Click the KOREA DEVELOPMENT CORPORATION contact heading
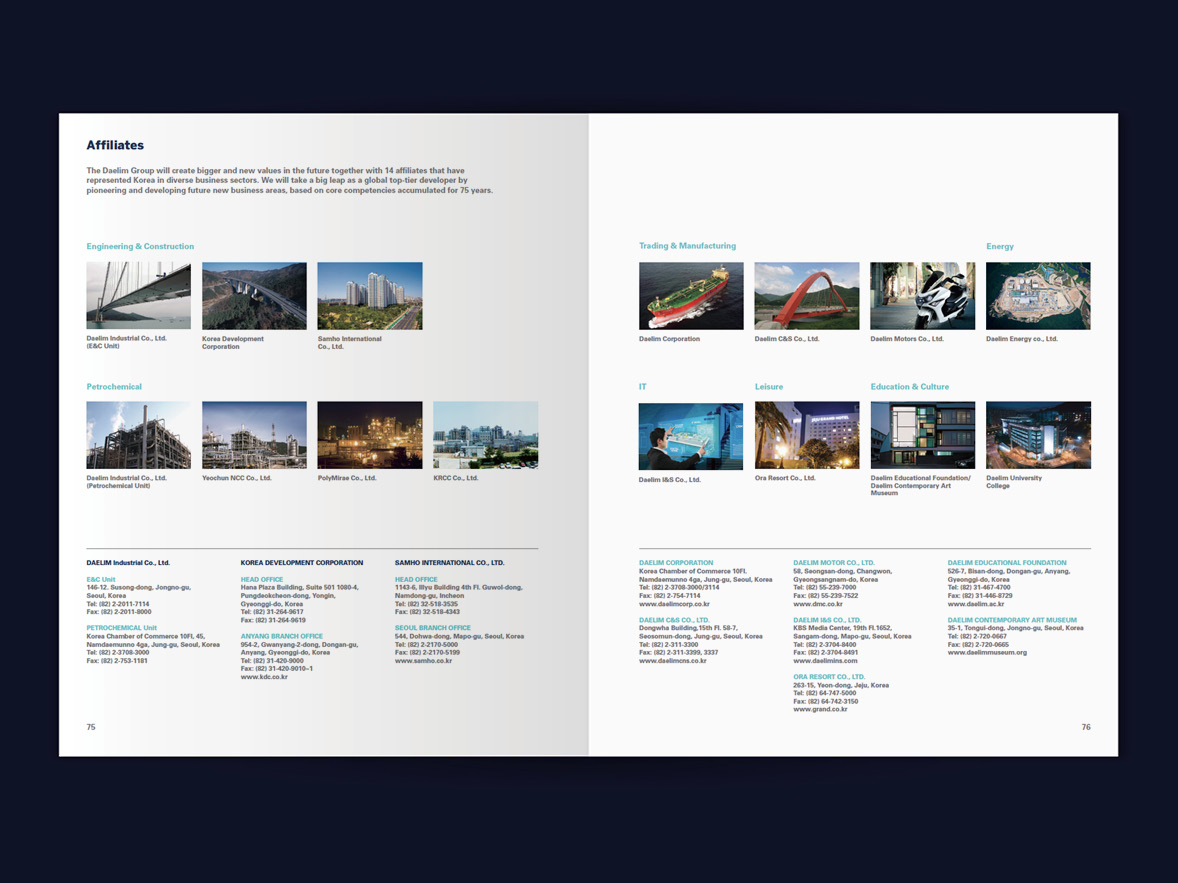This screenshot has width=1178, height=883. tap(301, 563)
